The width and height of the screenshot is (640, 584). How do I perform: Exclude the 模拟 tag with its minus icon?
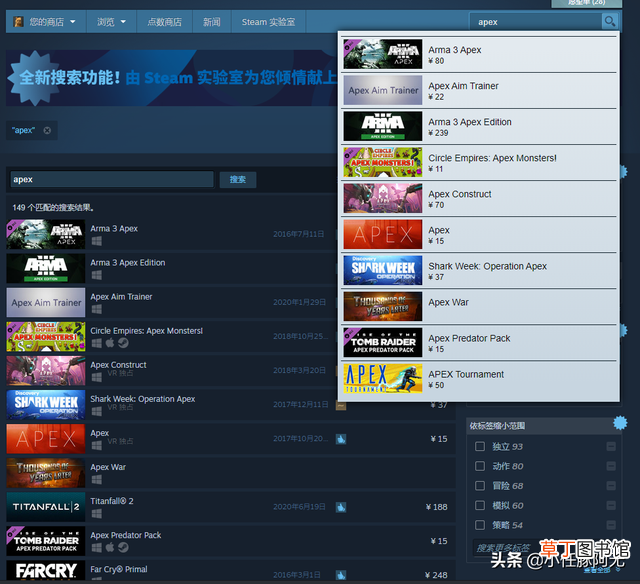pos(611,505)
